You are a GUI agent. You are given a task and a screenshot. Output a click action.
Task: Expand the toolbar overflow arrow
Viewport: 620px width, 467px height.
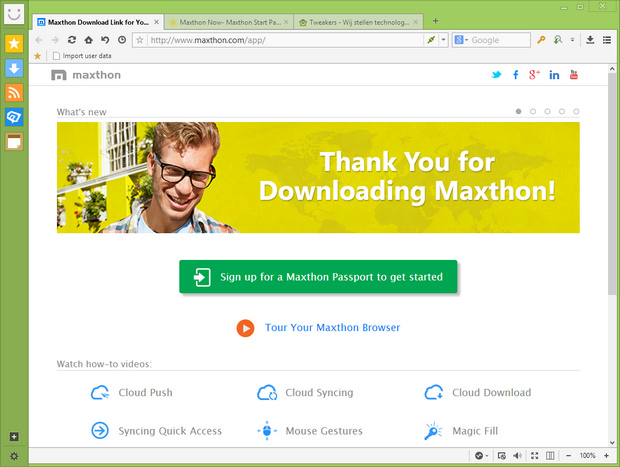tap(572, 40)
